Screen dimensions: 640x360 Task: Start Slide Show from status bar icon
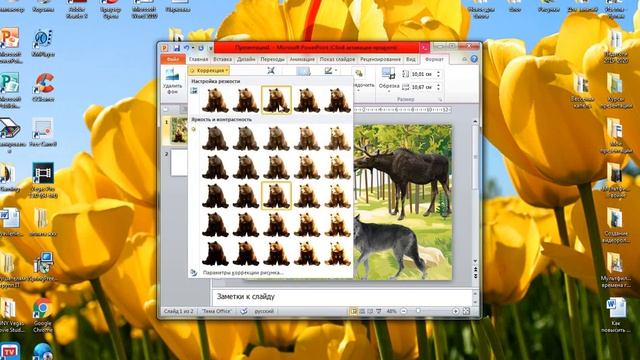pyautogui.click(x=379, y=311)
